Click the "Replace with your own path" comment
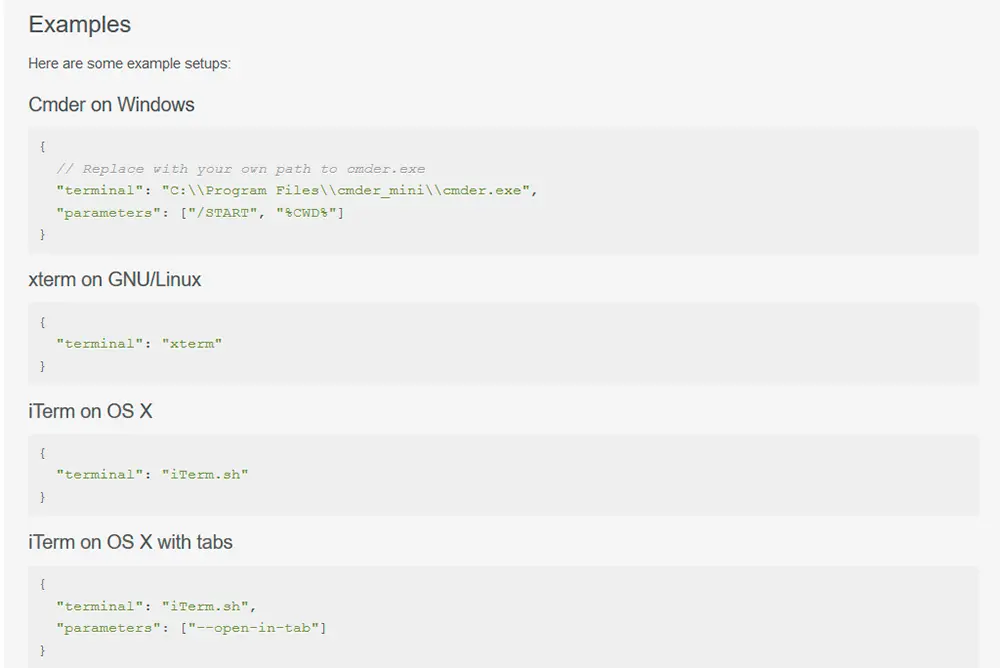The image size is (1000, 668). 241,169
